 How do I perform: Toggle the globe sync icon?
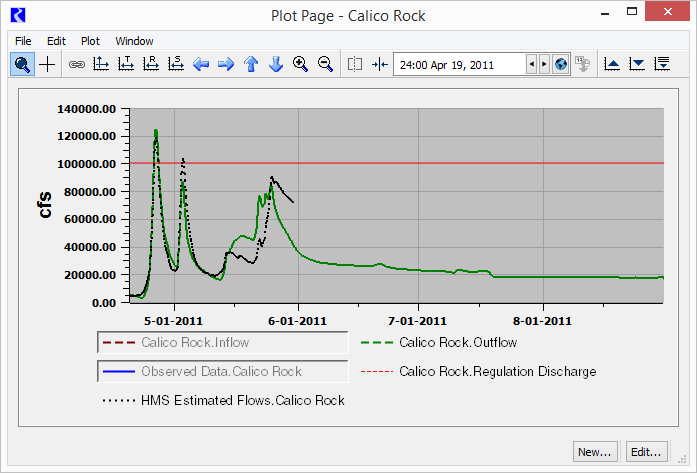tap(561, 64)
